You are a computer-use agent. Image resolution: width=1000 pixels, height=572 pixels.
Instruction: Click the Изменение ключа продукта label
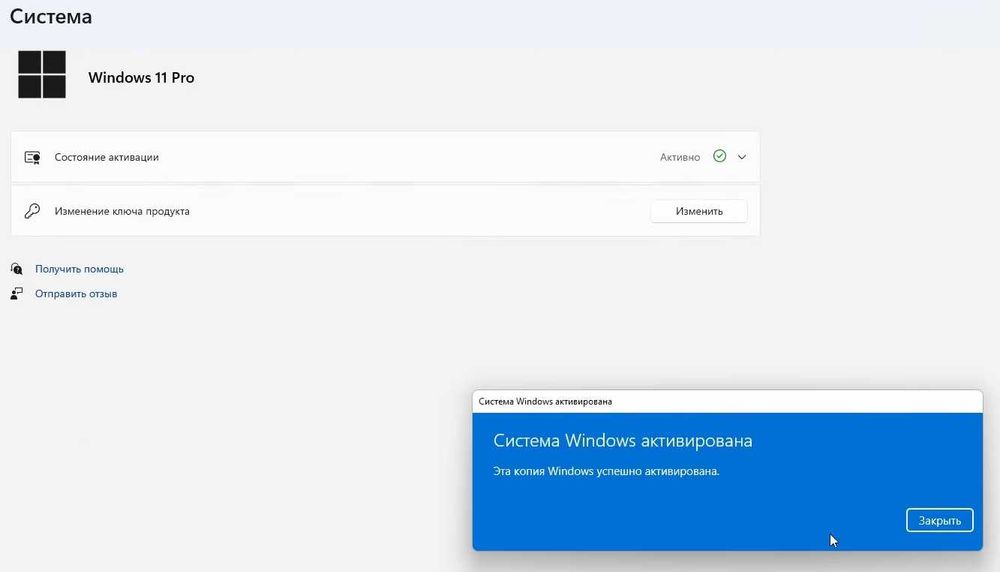122,211
